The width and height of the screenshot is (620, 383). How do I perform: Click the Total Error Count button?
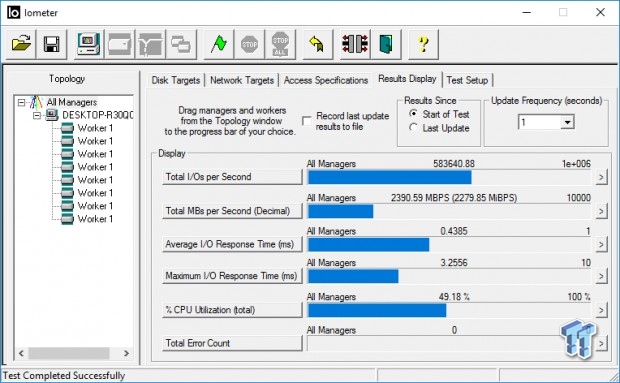[x=232, y=343]
